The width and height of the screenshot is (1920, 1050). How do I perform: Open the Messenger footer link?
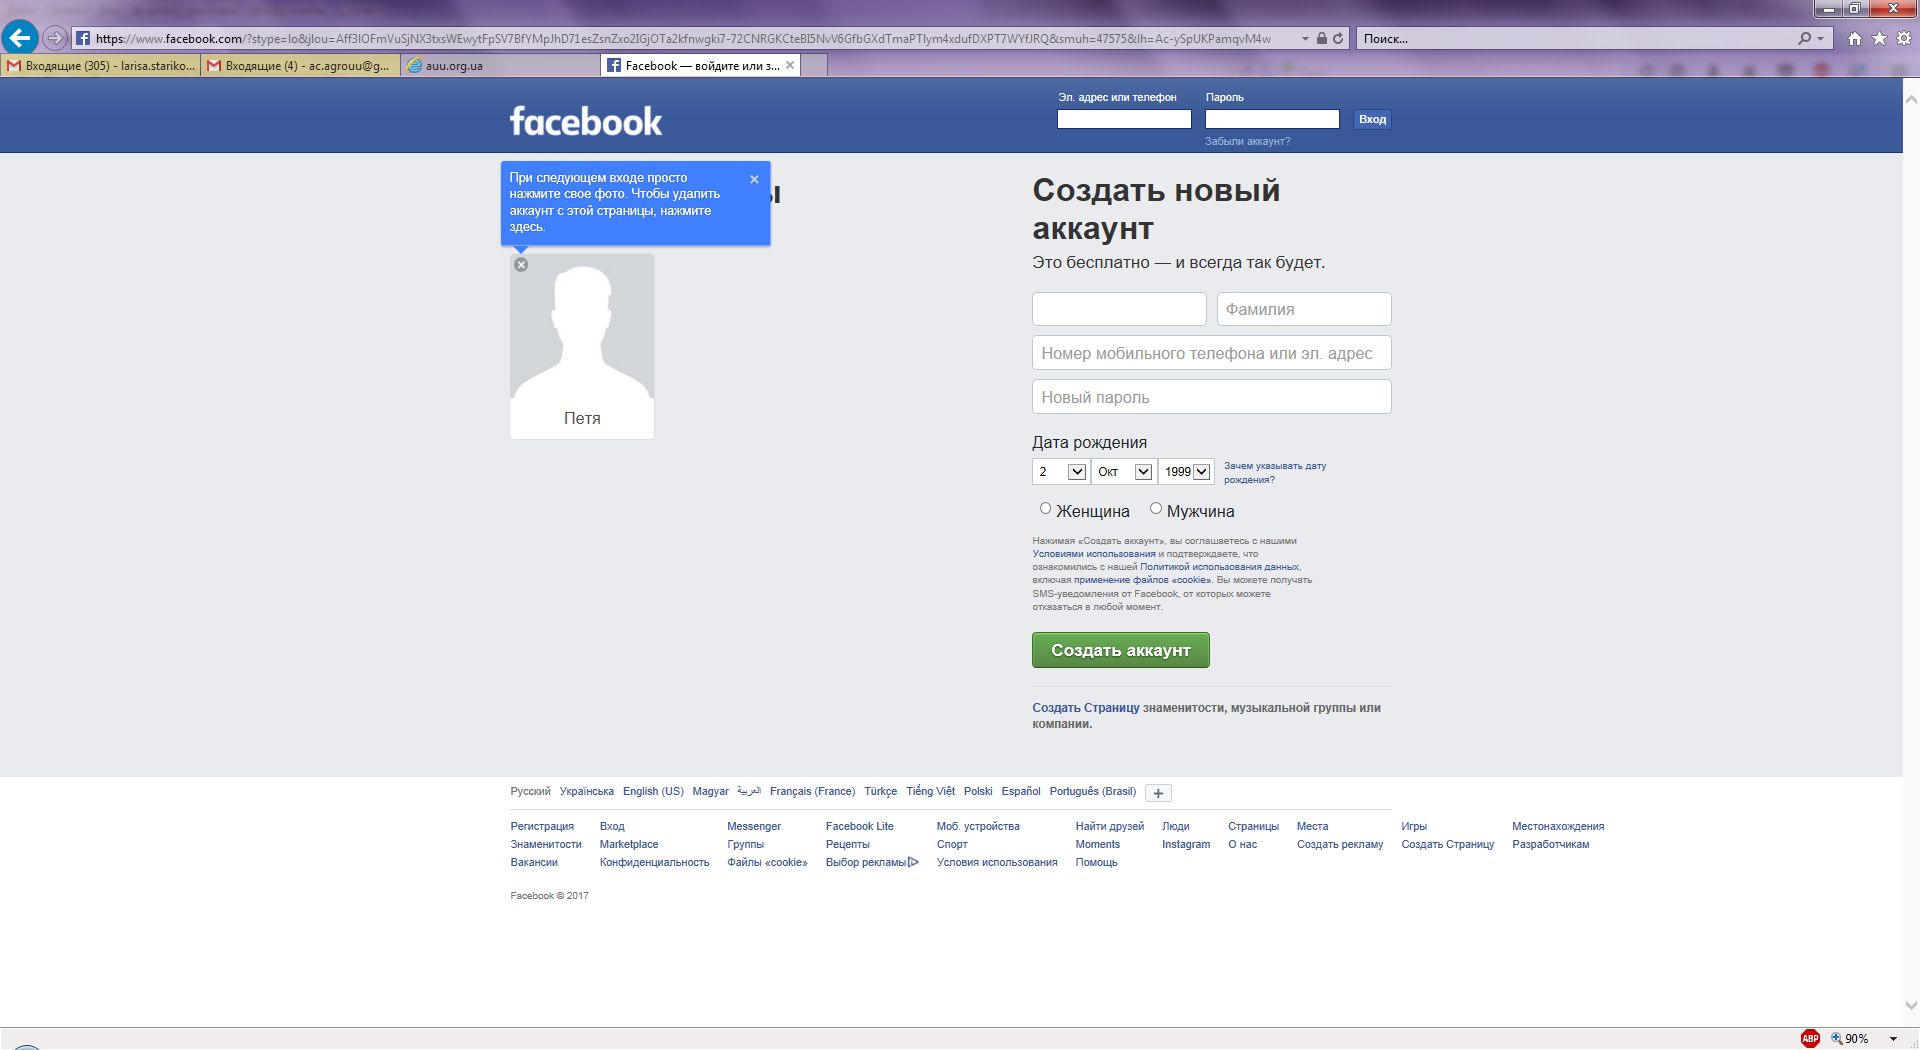coord(754,826)
